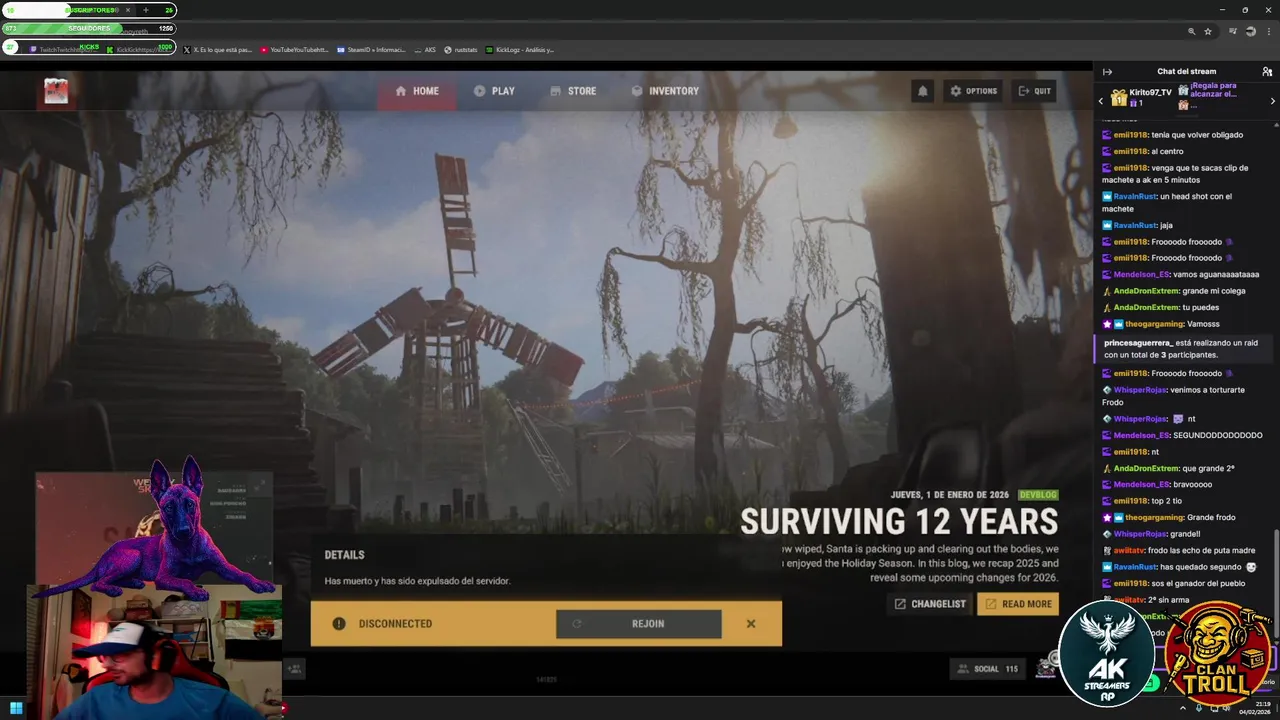1280x720 pixels.
Task: Open the SteamID bookmark
Action: pos(371,49)
